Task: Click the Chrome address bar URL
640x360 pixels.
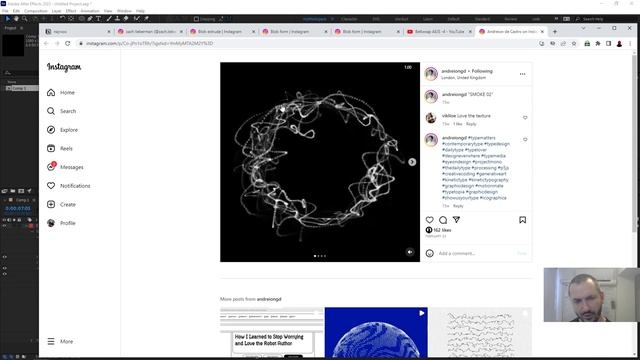Action: 149,43
